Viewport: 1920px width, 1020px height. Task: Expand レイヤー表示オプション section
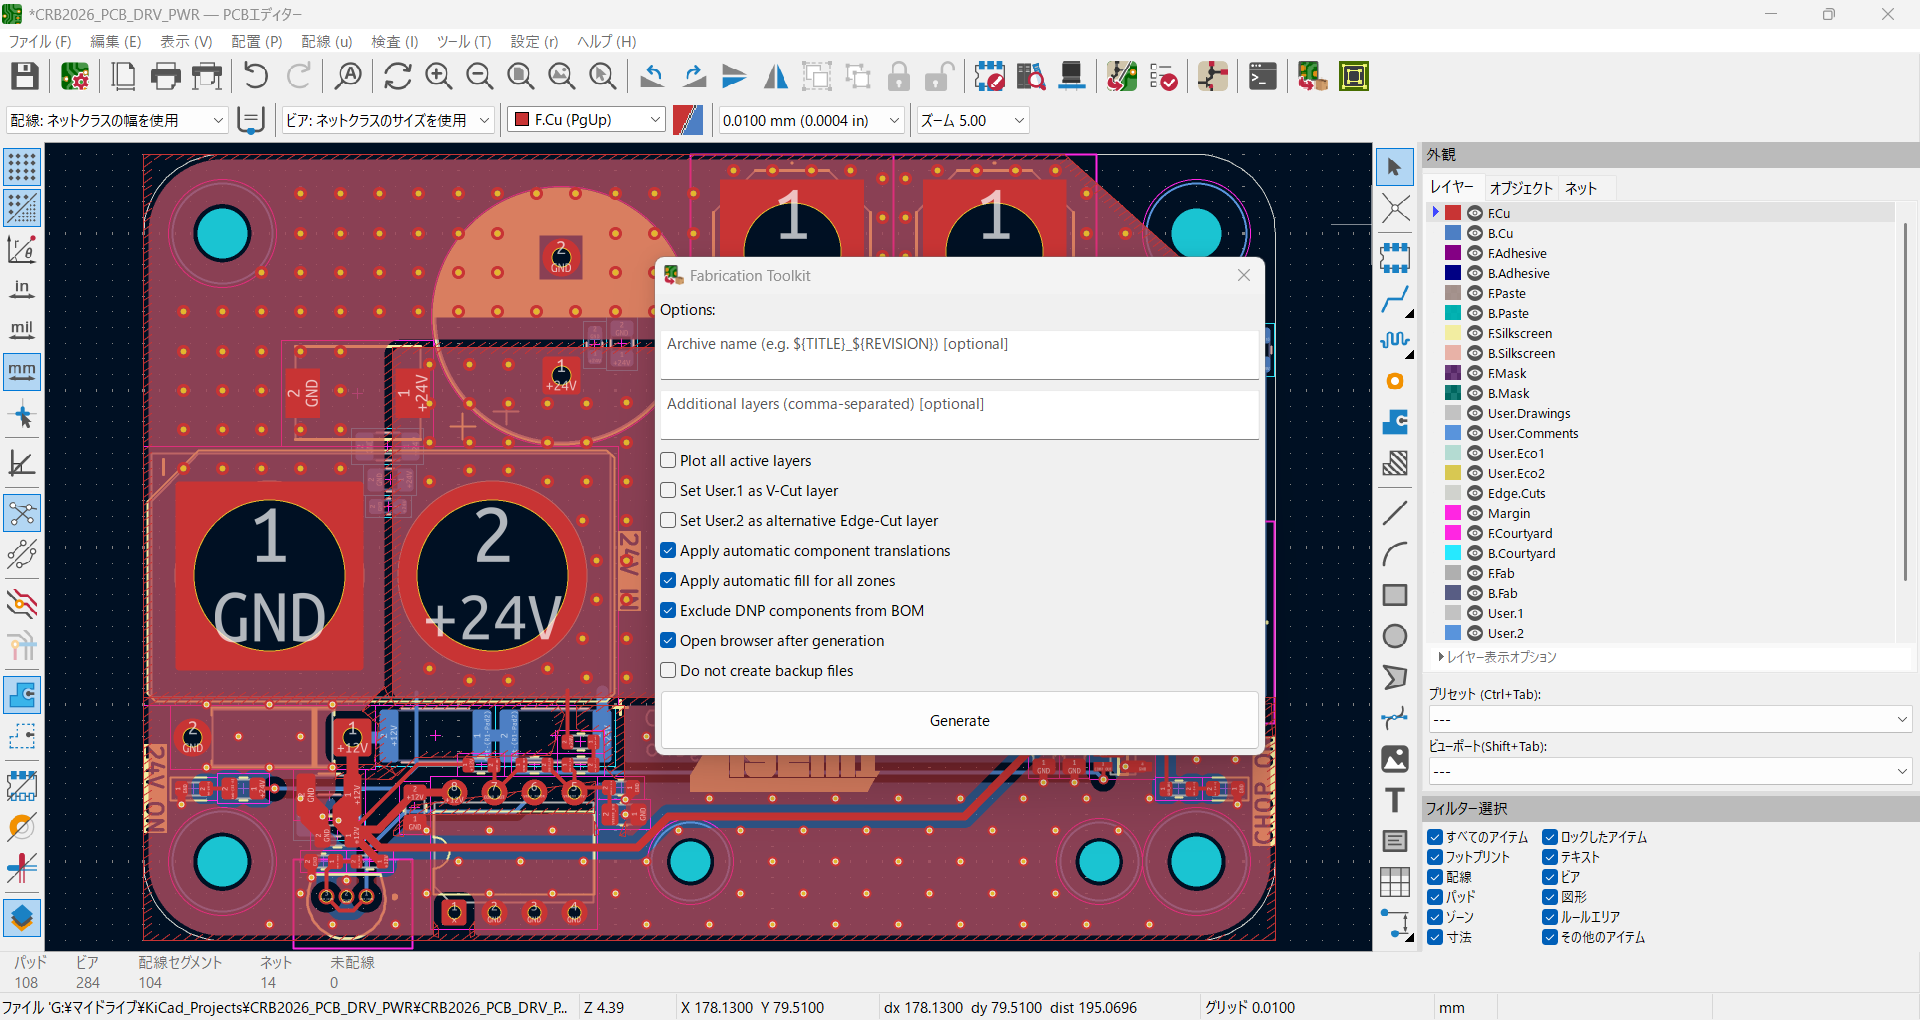(1497, 657)
